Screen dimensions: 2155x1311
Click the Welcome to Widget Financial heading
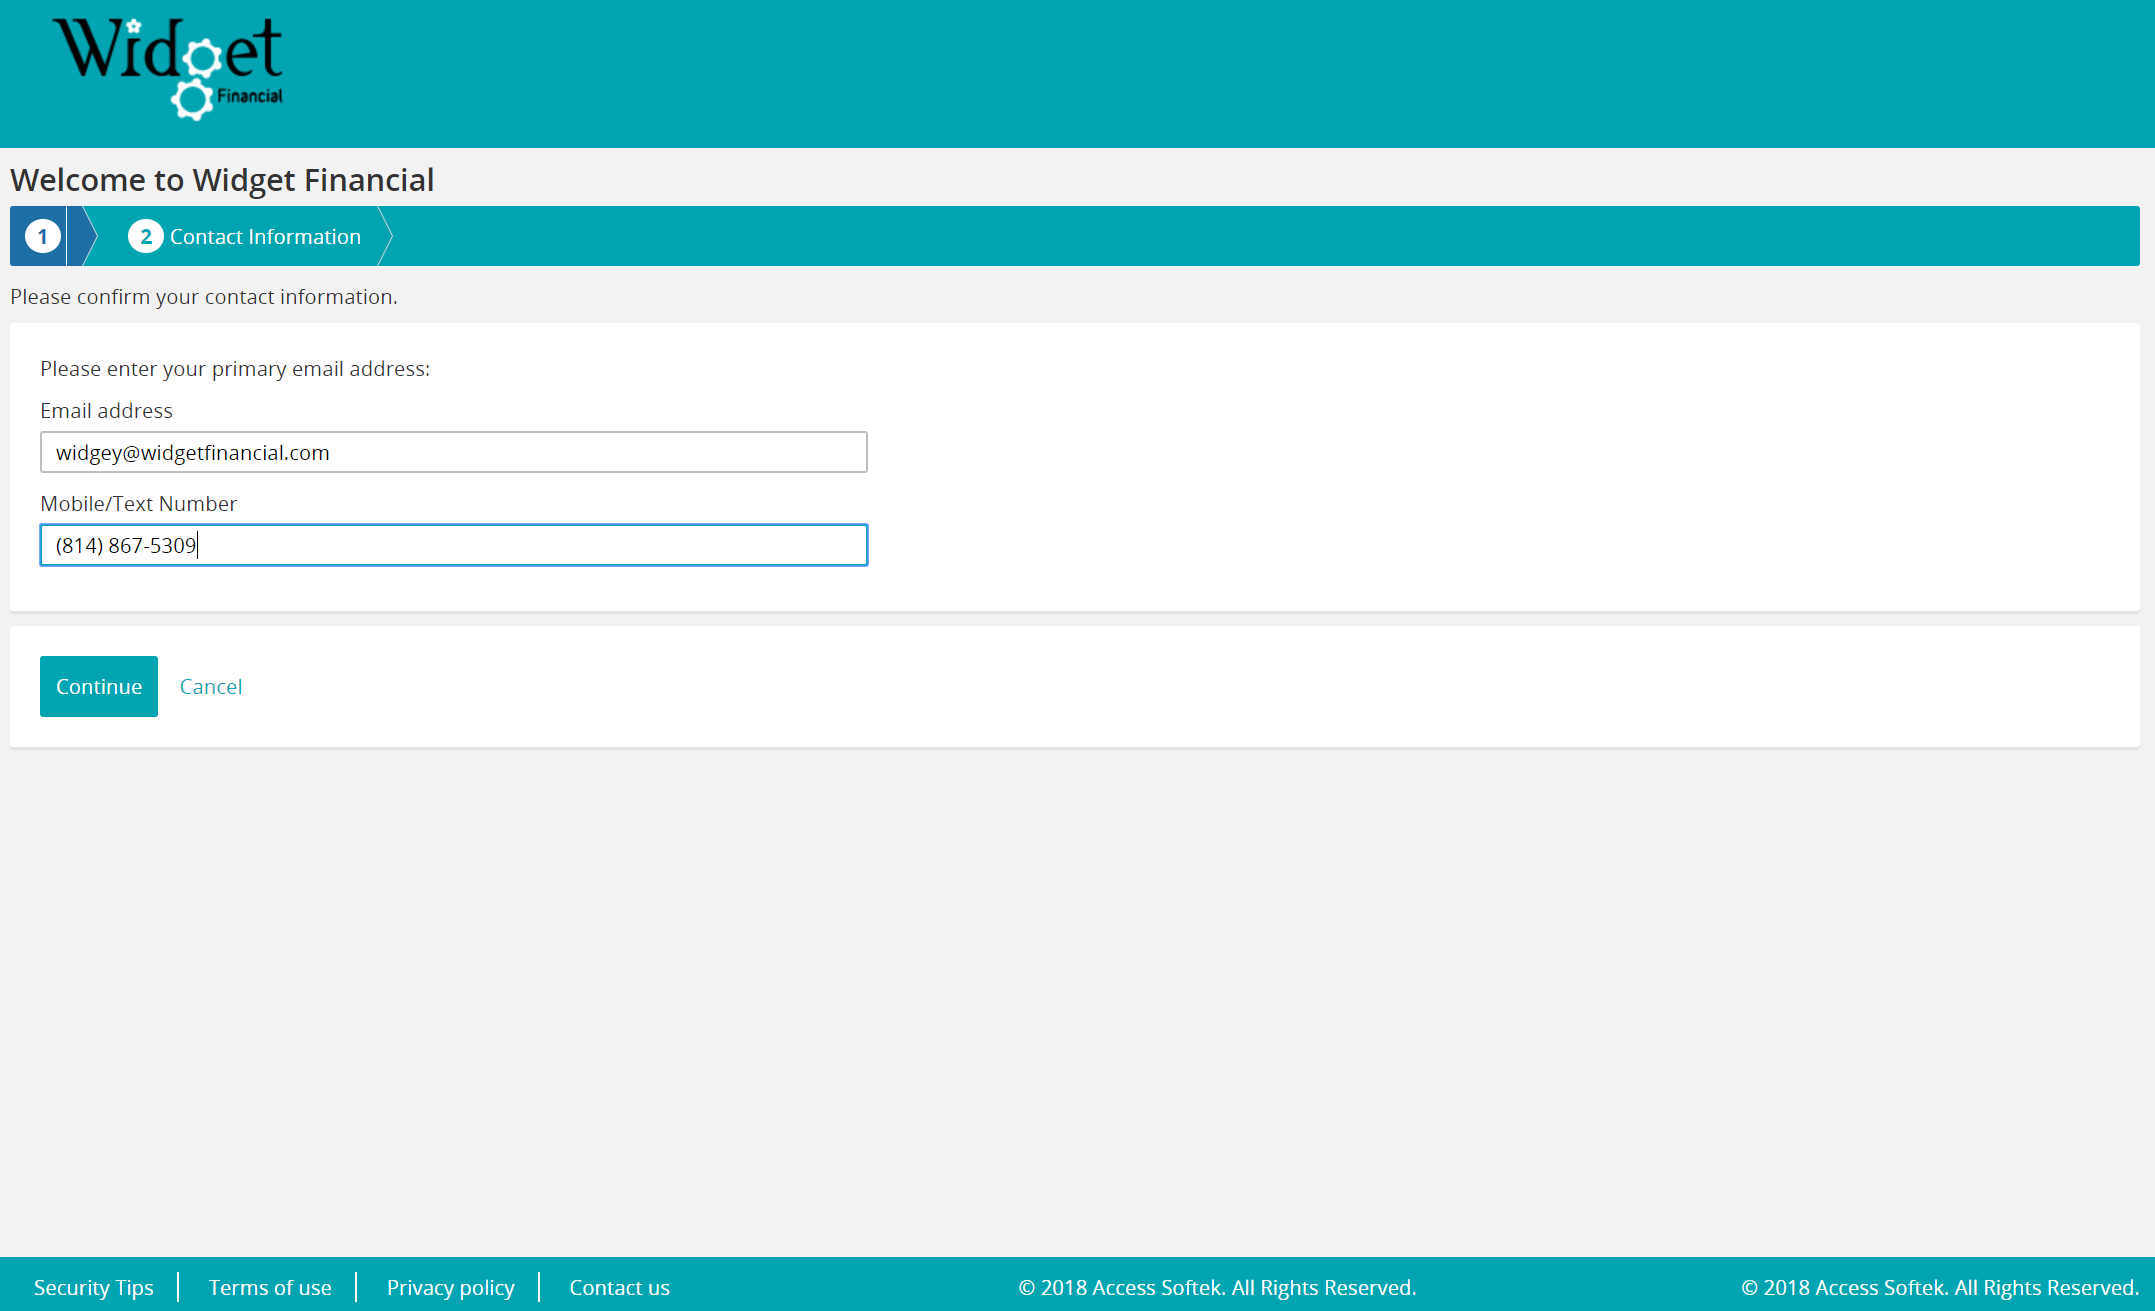222,180
